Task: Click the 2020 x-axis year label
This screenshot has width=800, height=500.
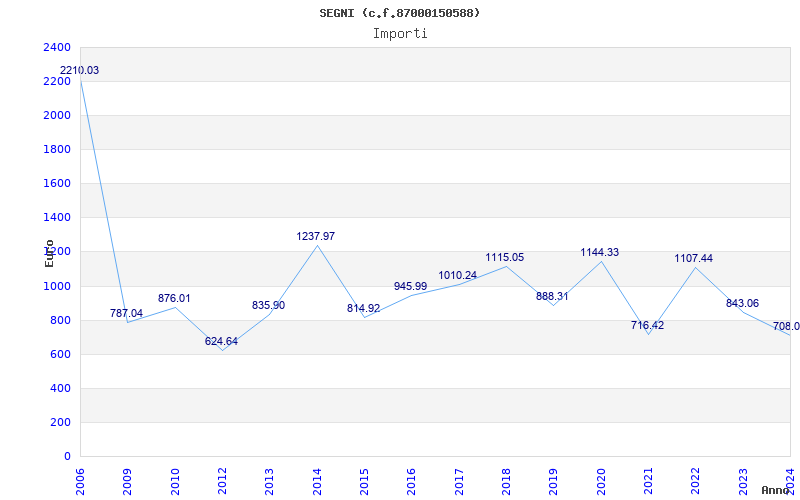Action: point(601,480)
